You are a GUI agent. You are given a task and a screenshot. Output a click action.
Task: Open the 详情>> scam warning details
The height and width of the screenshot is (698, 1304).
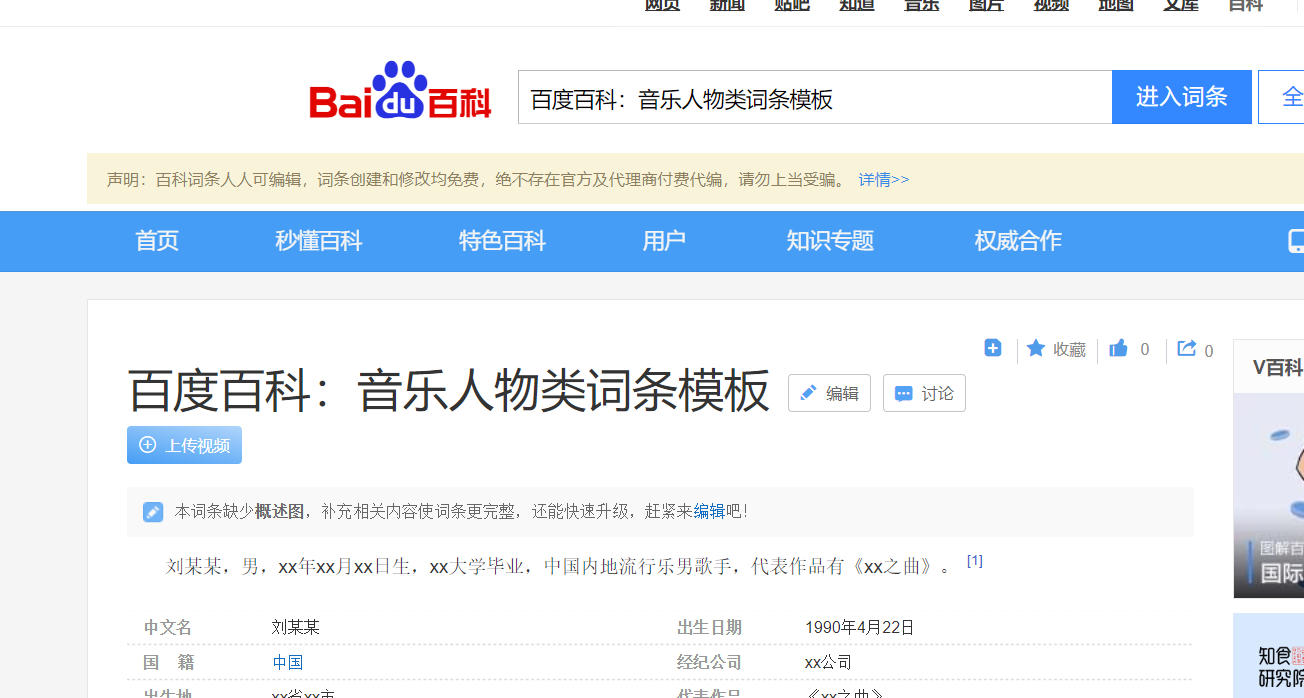coord(883,179)
